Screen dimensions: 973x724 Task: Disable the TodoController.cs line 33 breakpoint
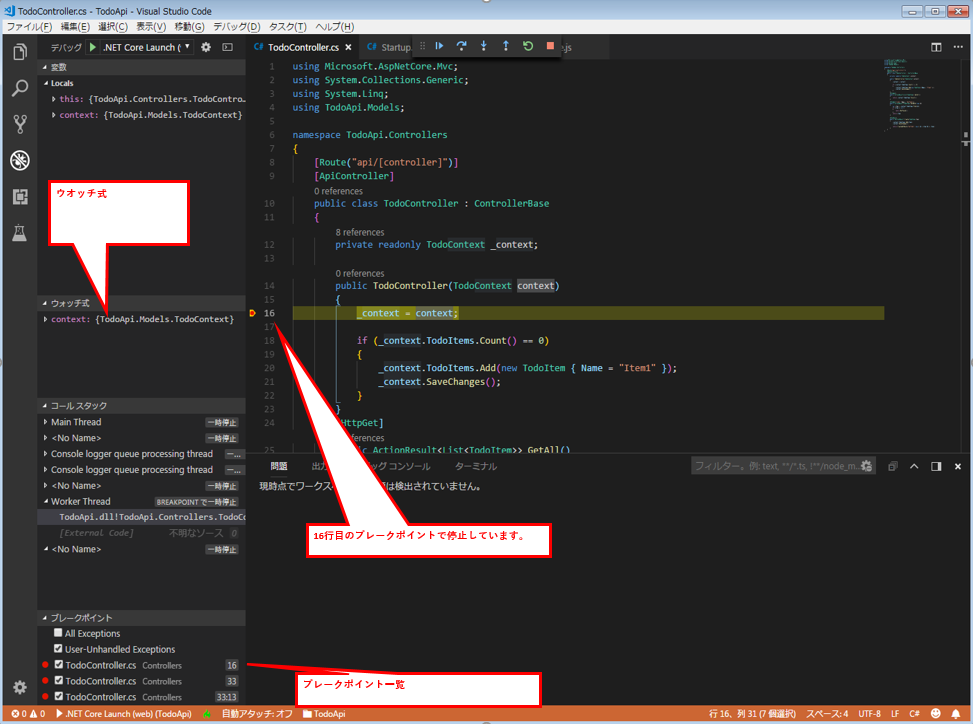pyautogui.click(x=58, y=681)
